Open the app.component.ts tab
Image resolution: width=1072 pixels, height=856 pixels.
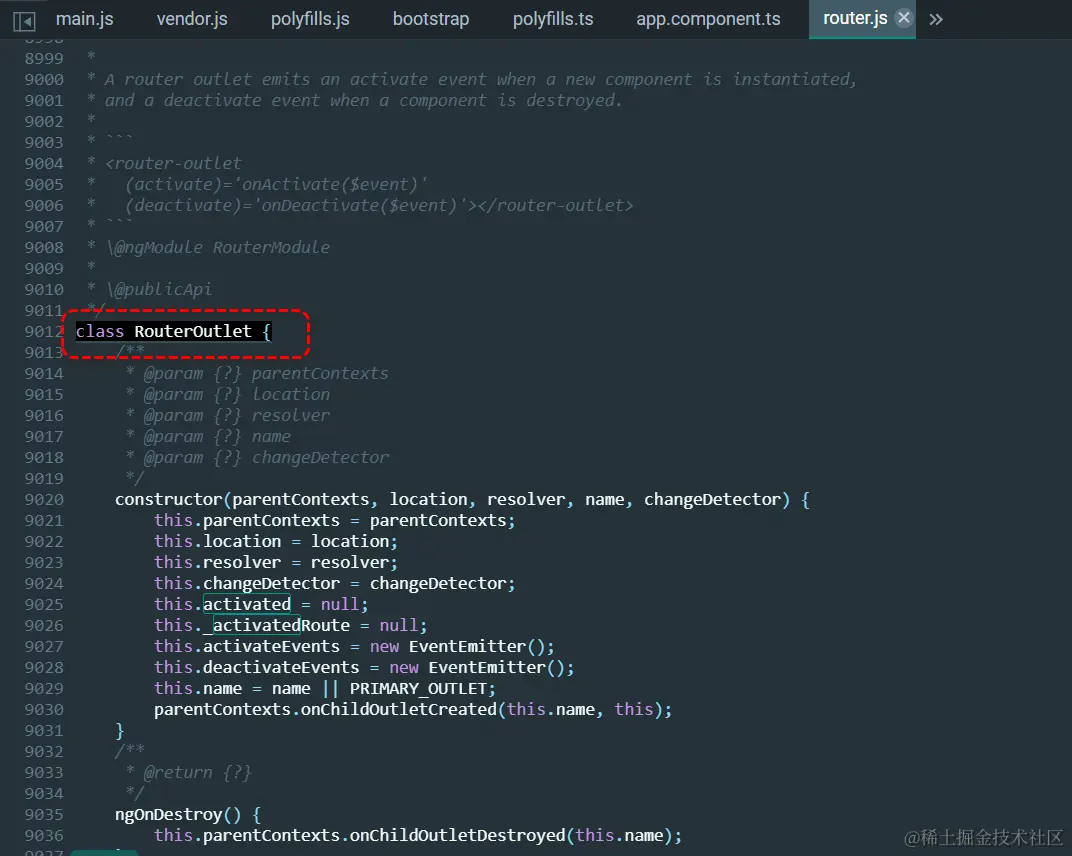point(708,18)
